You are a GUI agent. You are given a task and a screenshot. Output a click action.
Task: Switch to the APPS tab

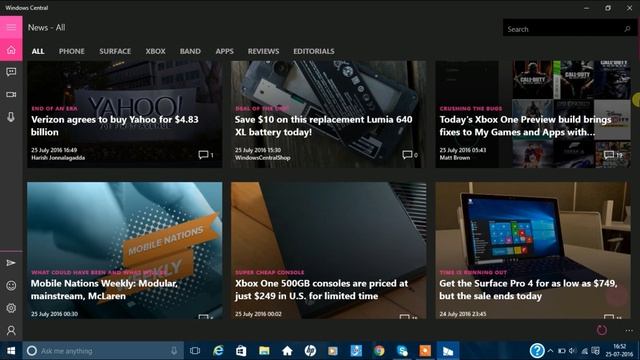click(x=224, y=51)
